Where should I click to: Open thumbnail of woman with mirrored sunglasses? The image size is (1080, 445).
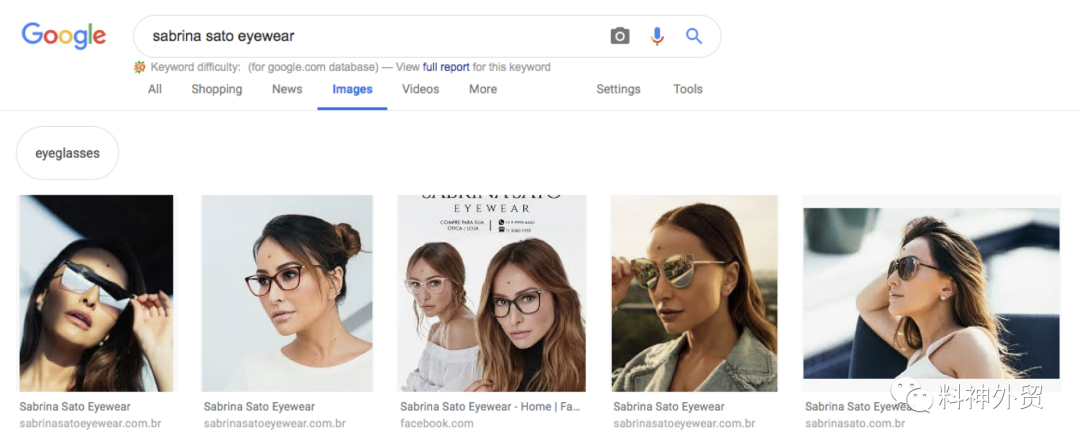click(694, 293)
